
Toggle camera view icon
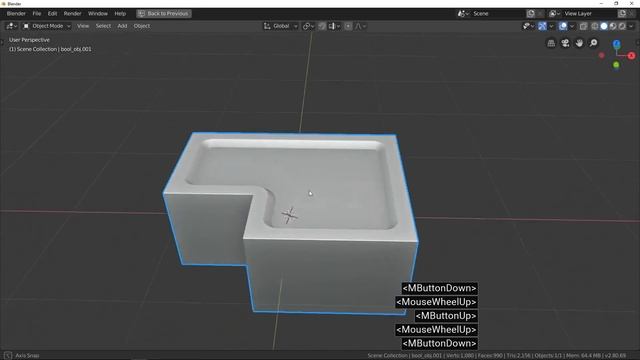tap(565, 43)
